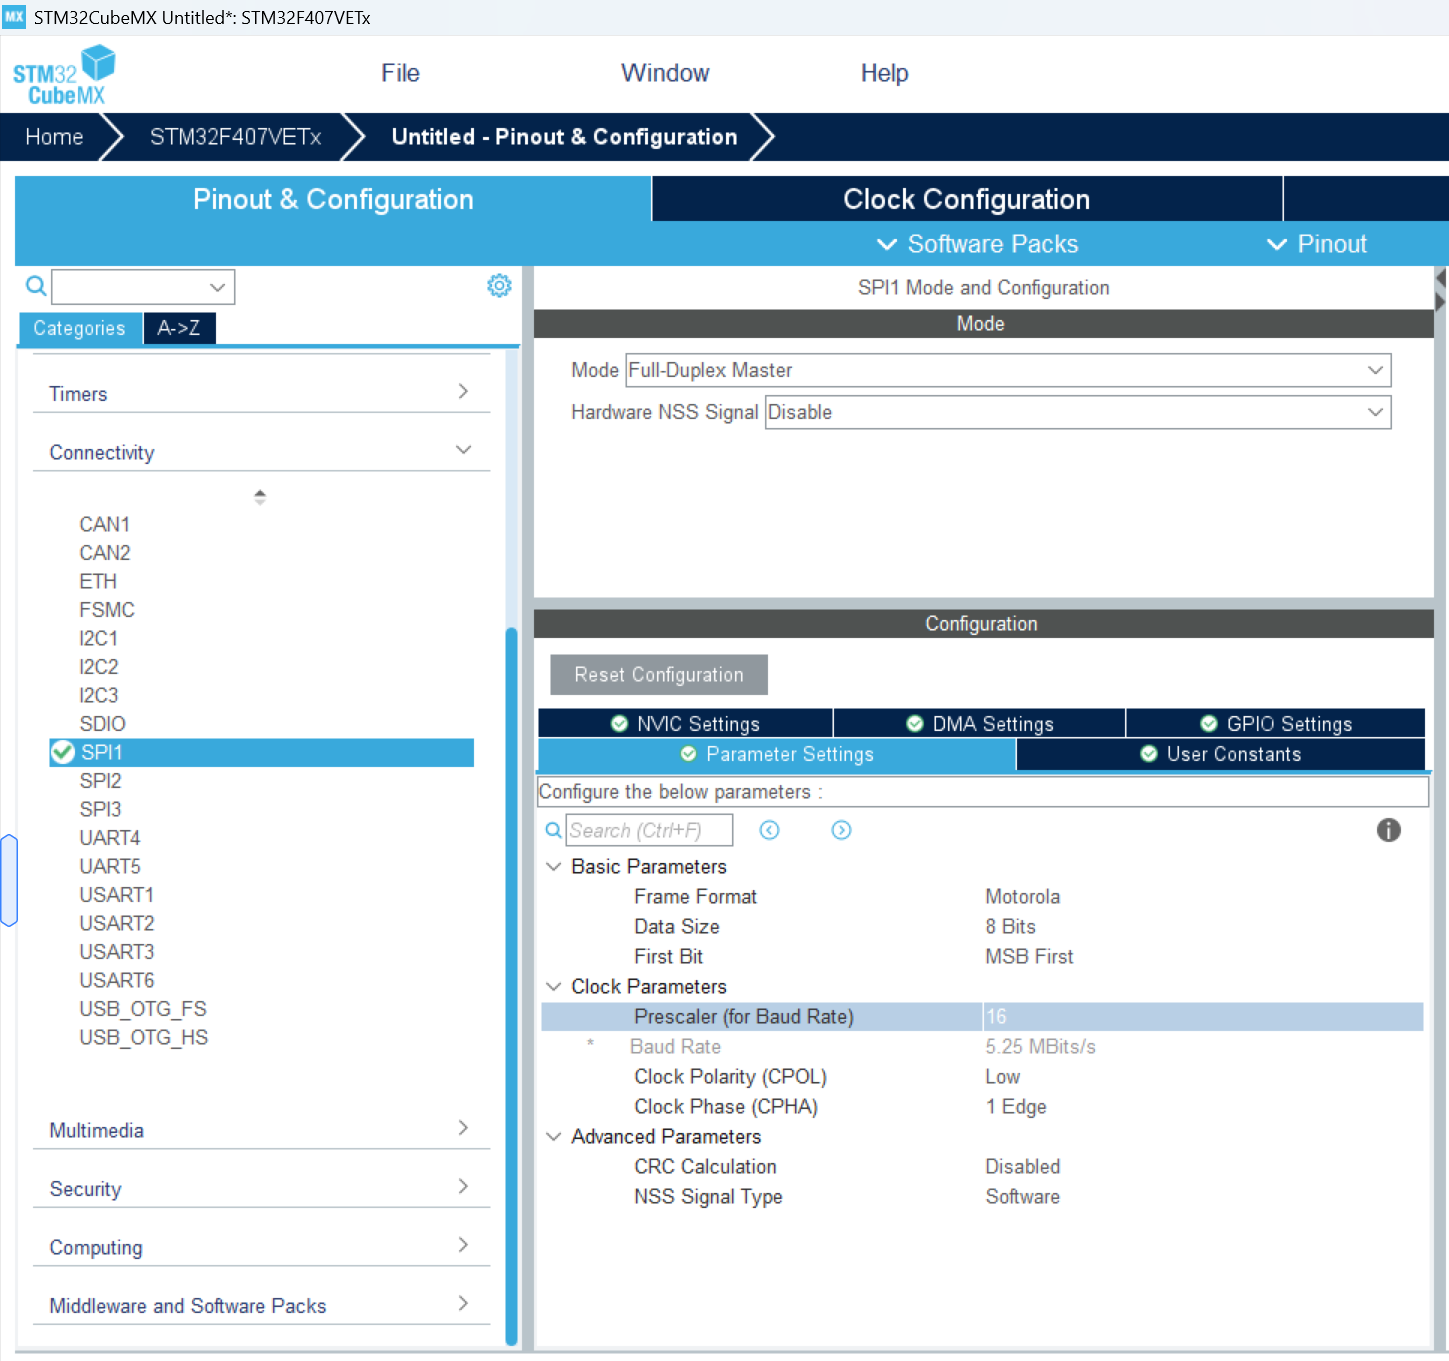Click the Prescaler value 16

click(1203, 1016)
